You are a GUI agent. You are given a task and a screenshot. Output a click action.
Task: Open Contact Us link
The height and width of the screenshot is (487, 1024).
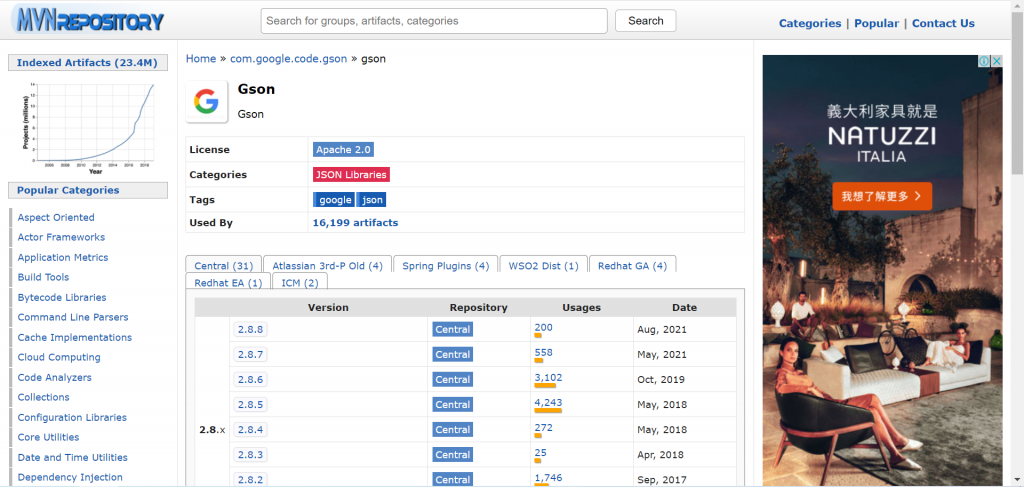click(x=943, y=24)
